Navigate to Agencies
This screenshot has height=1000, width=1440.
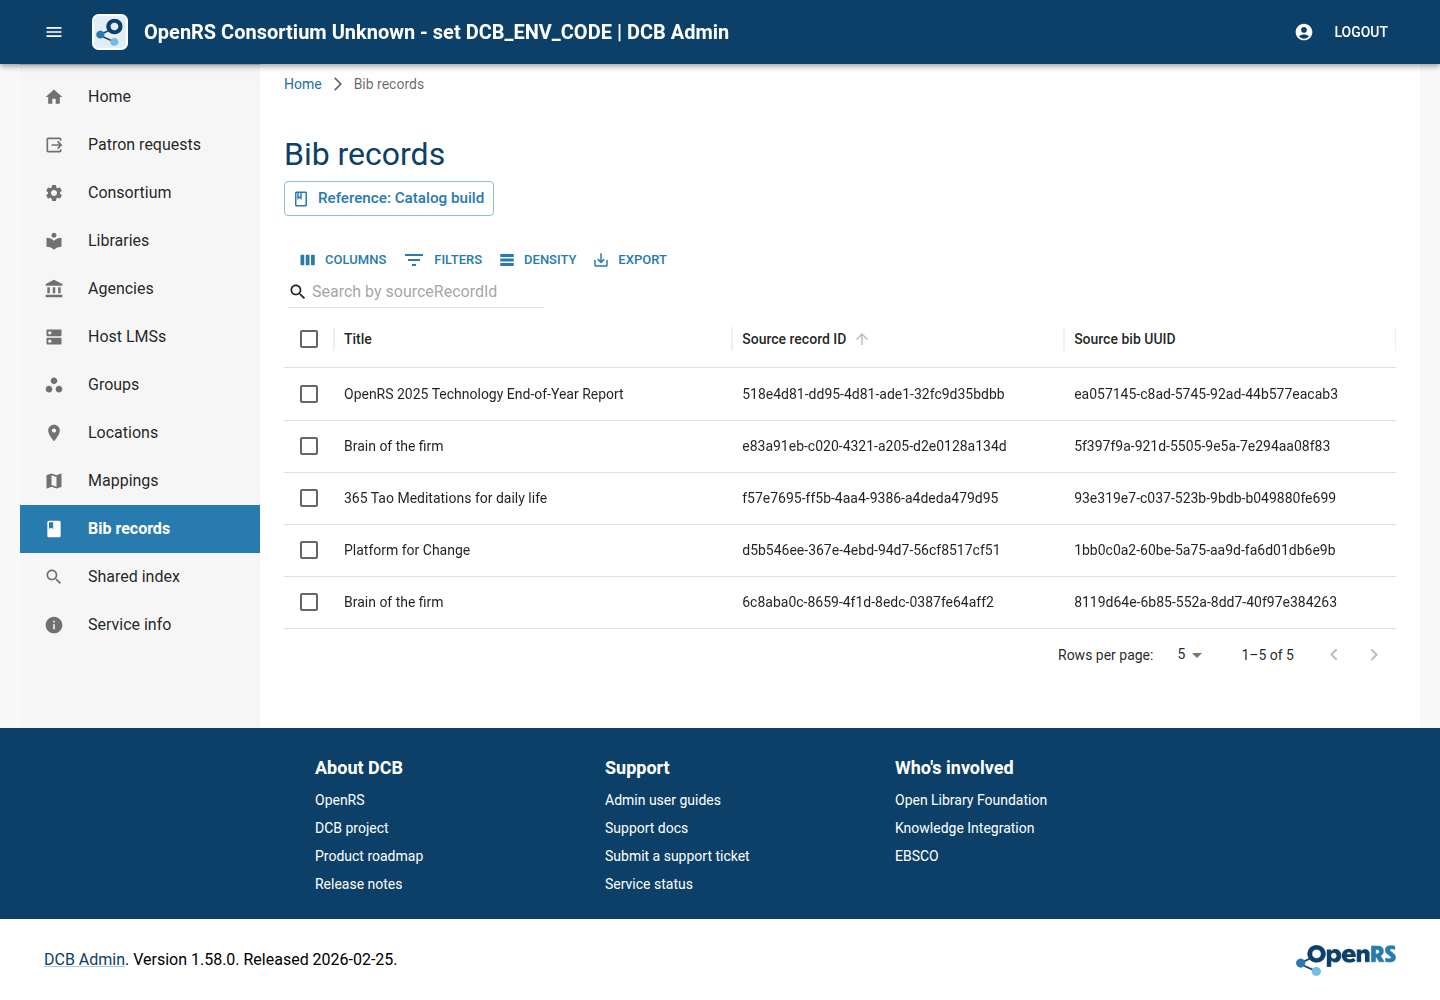140,289
